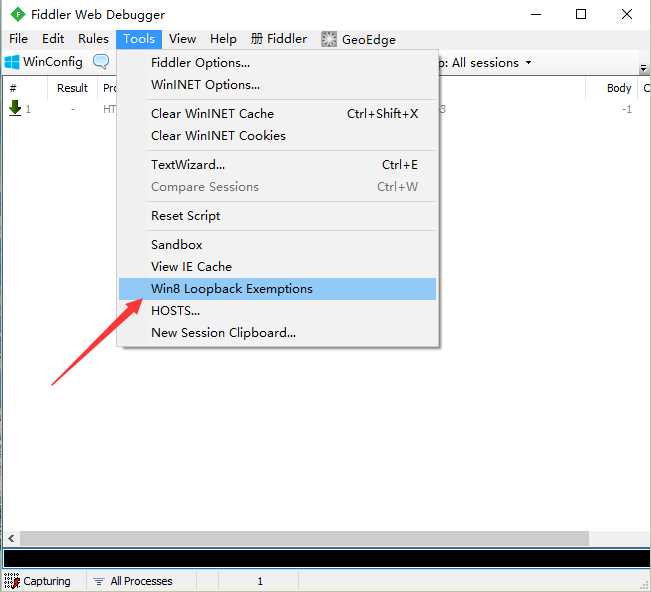Sort by the Result column header

(x=72, y=88)
